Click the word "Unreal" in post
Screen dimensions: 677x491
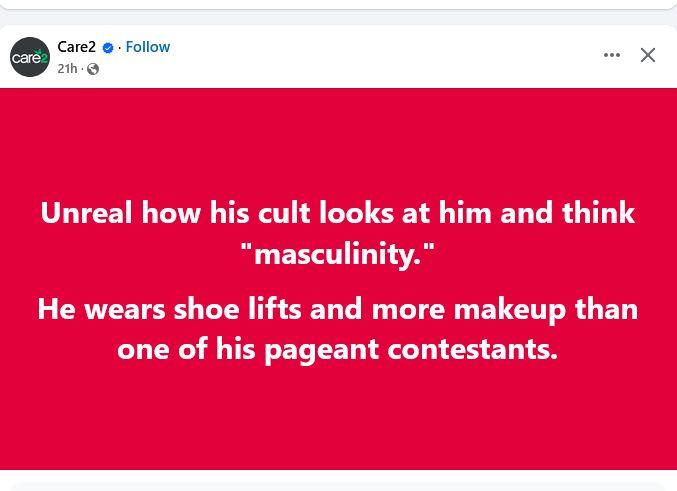click(86, 213)
